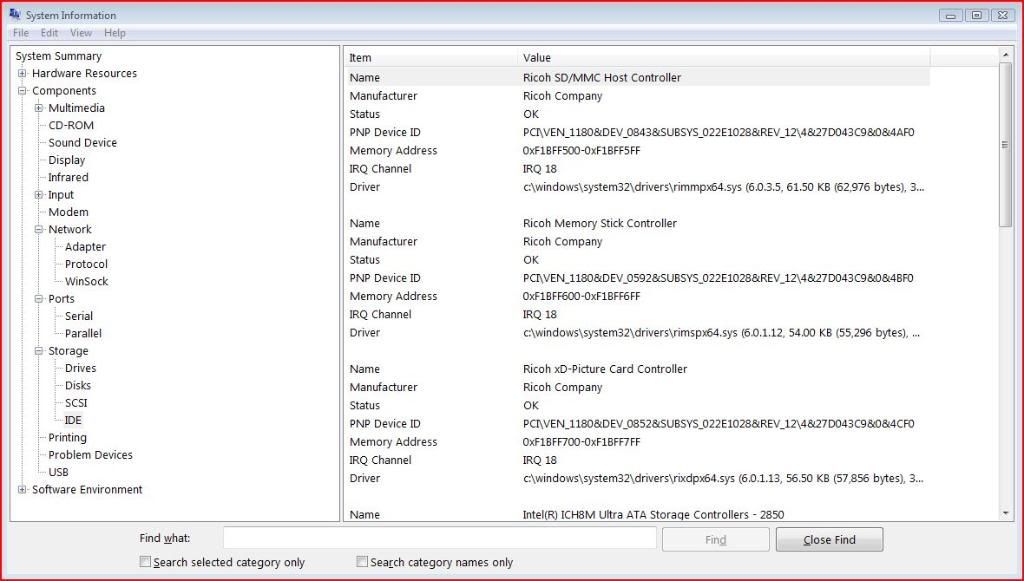Expand the Multimedia node
The width and height of the screenshot is (1024, 581).
click(x=39, y=108)
